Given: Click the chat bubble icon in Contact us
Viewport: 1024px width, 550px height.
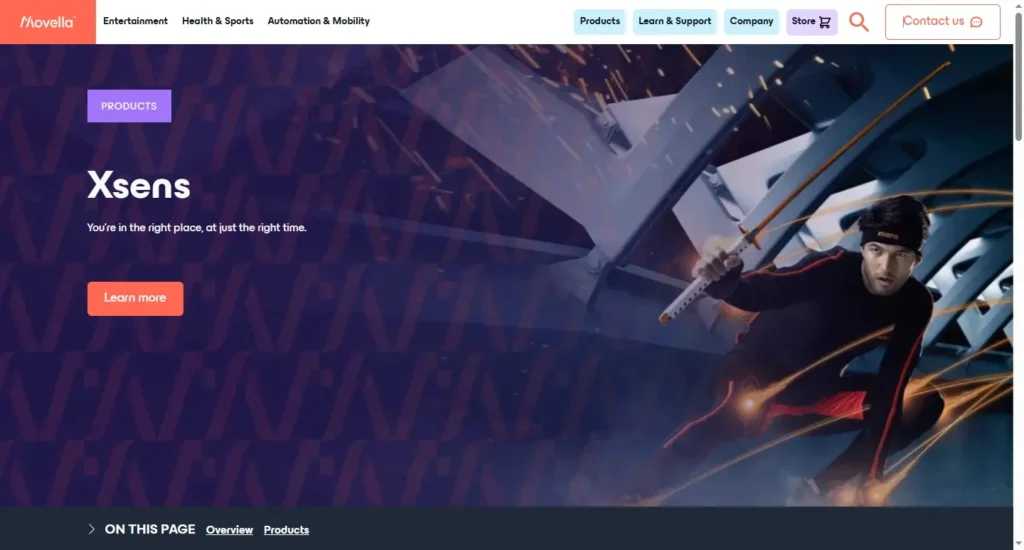Looking at the screenshot, I should pos(976,22).
